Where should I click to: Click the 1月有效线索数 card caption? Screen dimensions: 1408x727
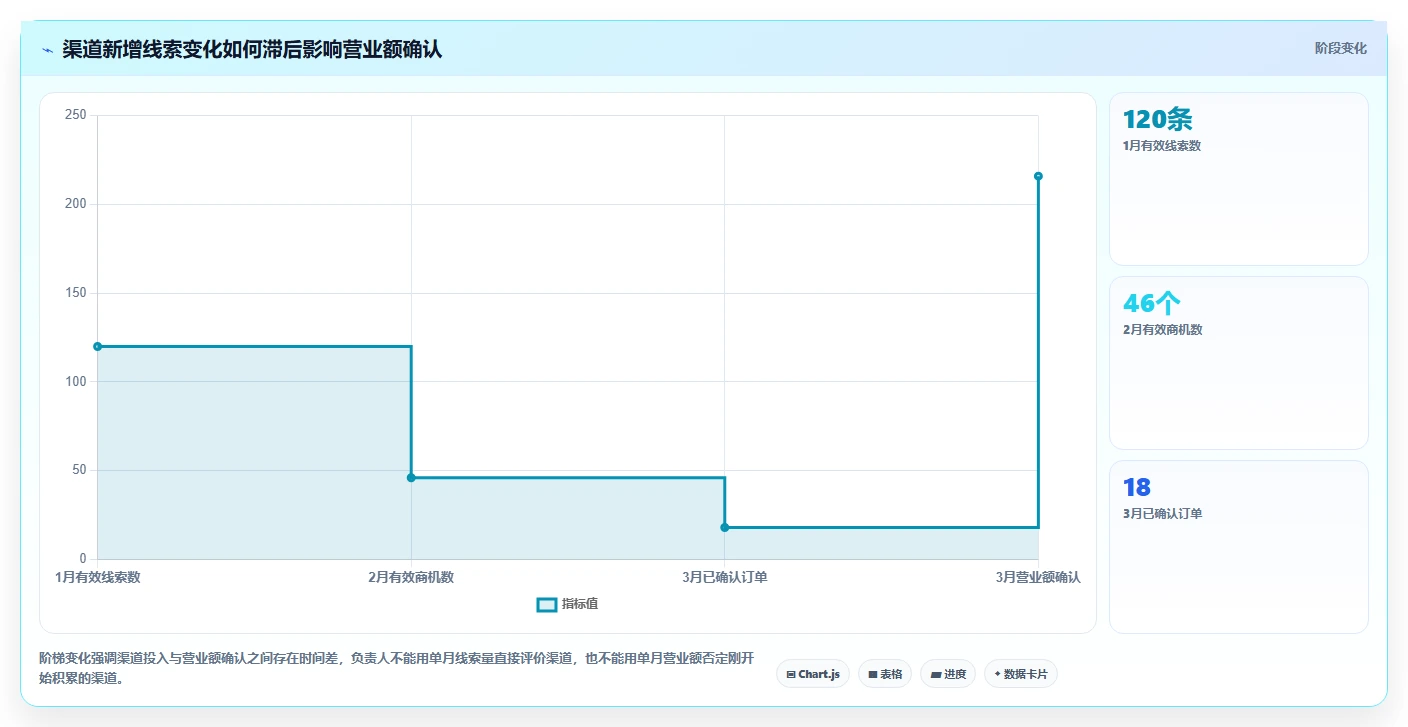point(1162,146)
